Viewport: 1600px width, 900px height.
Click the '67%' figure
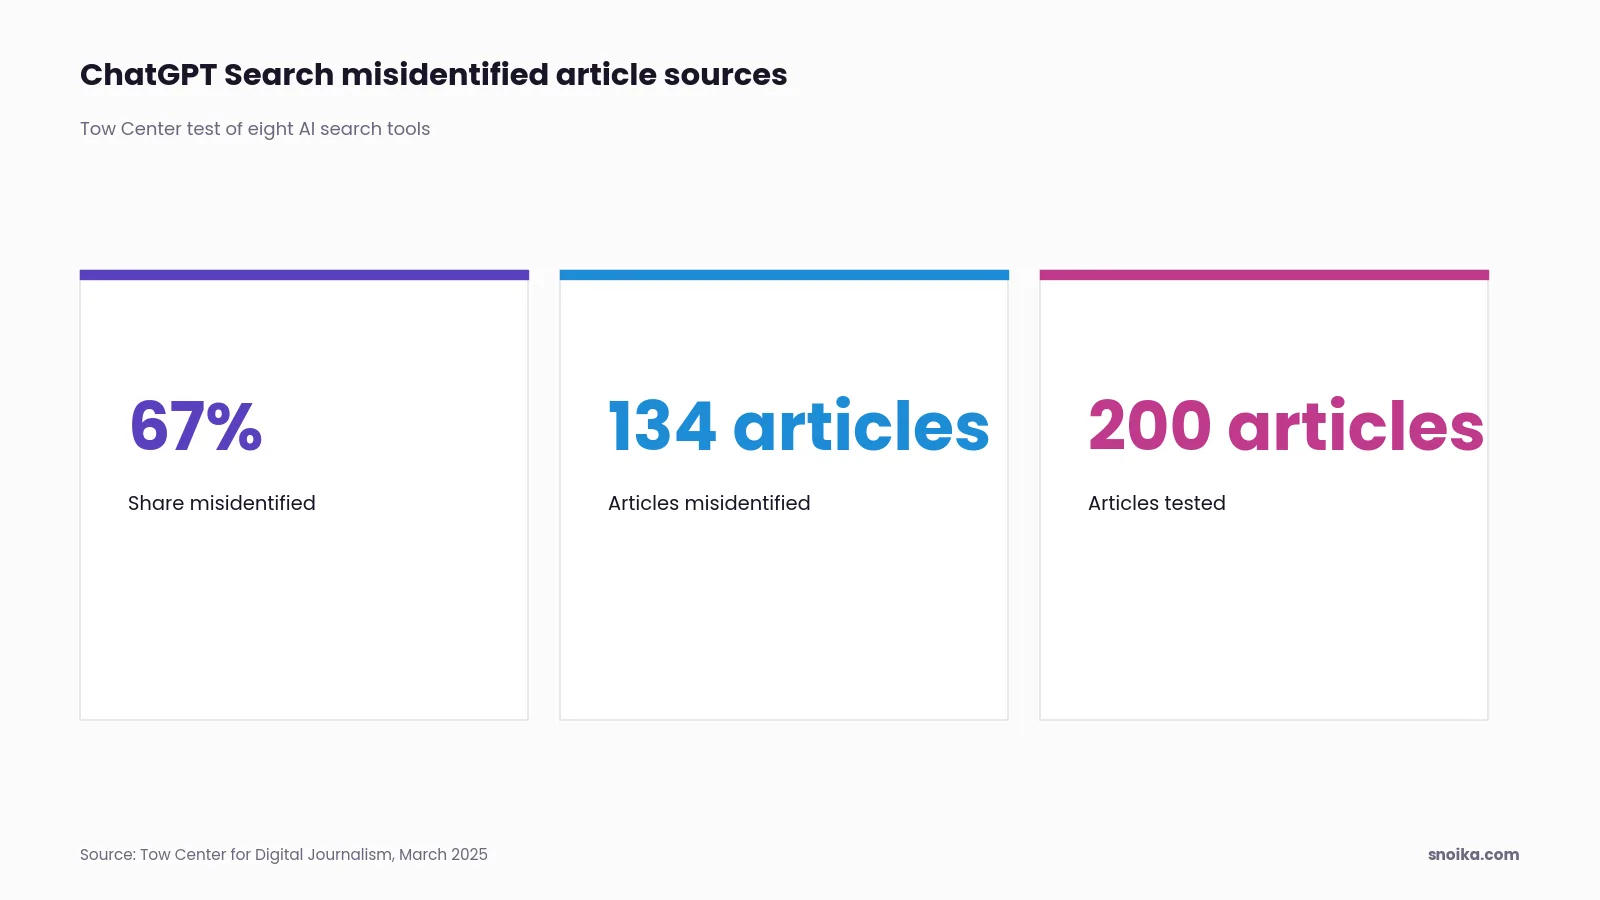(196, 427)
